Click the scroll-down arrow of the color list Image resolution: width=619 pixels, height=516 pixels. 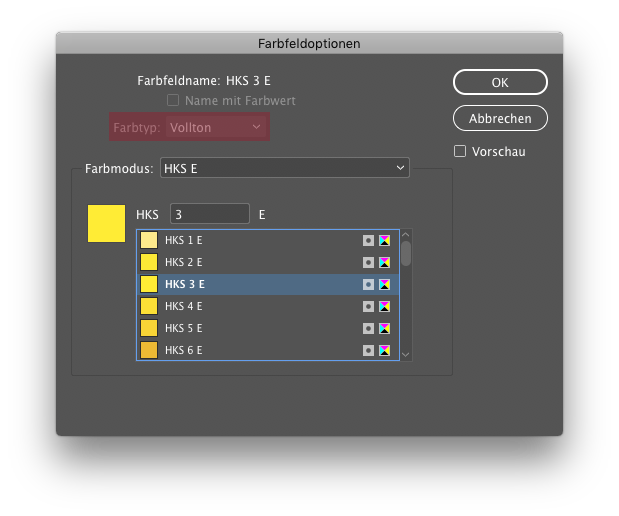405,355
